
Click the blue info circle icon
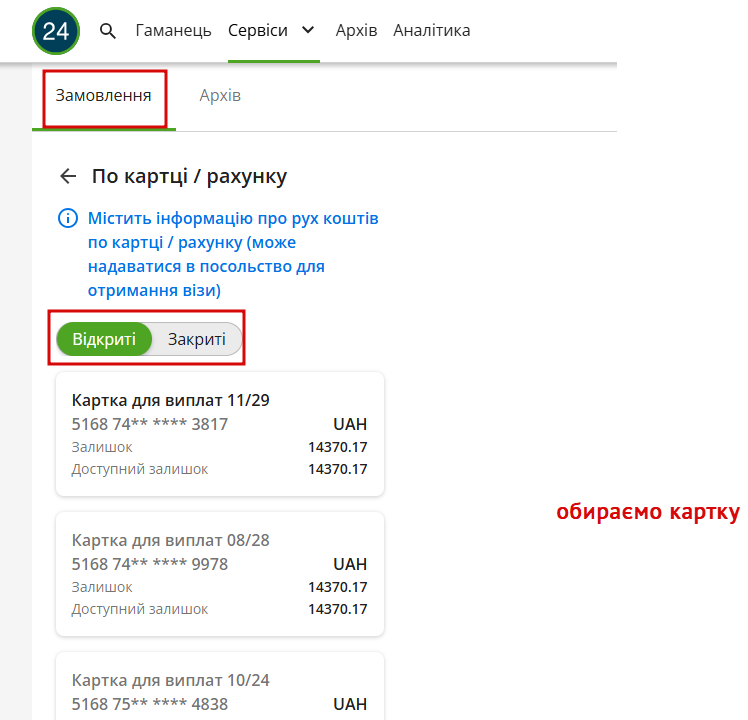68,219
